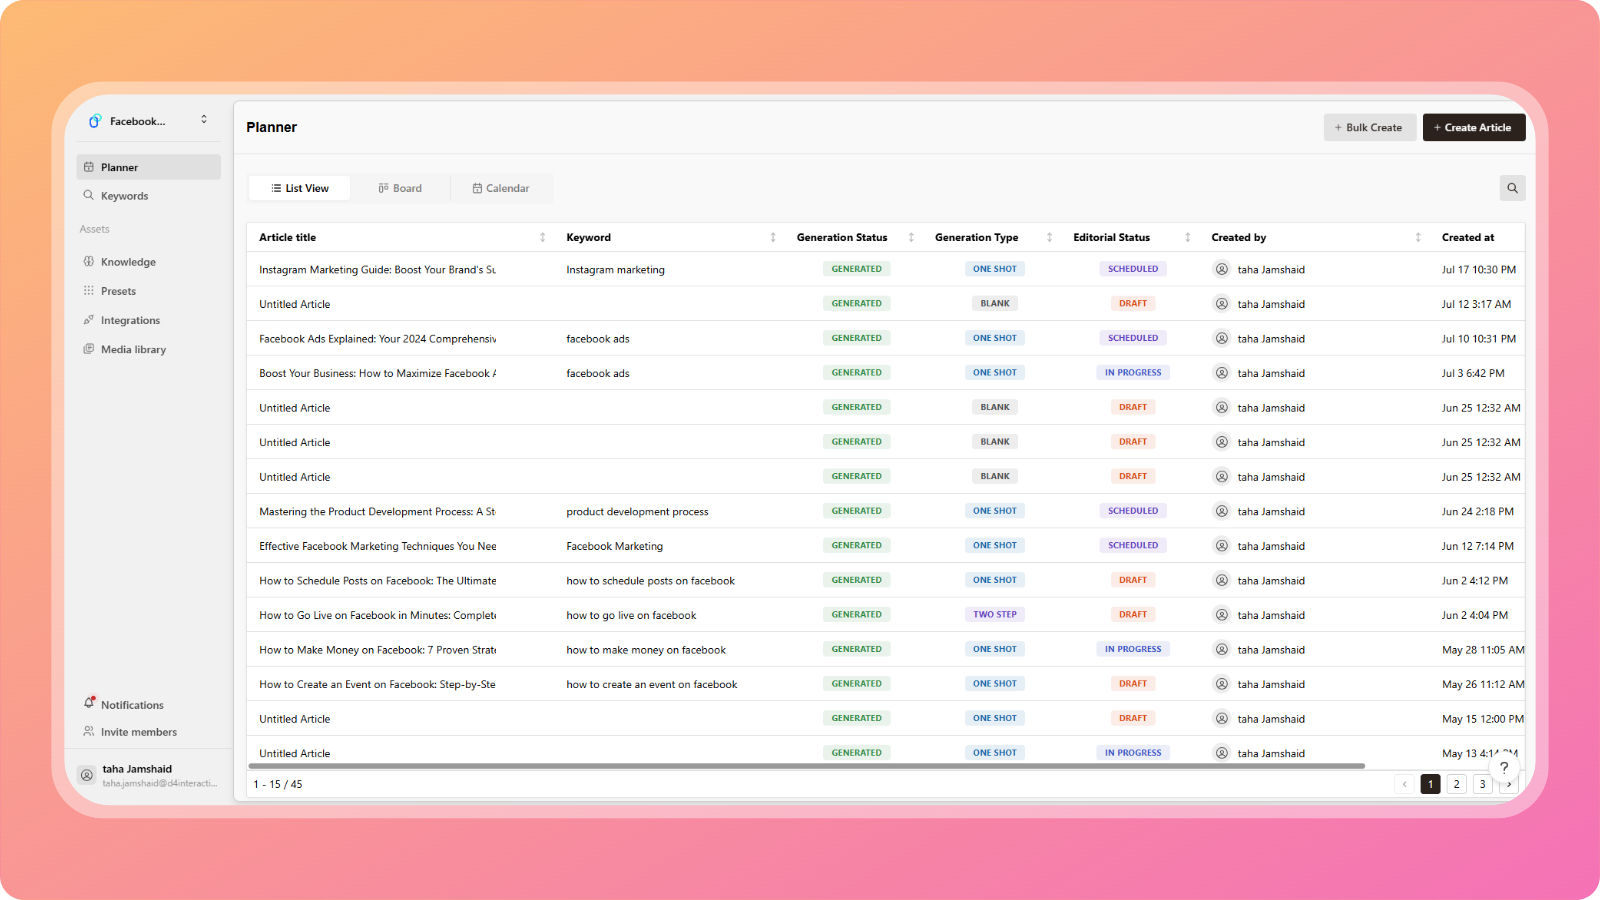Click the Invite members people icon
The height and width of the screenshot is (900, 1600).
tap(89, 731)
